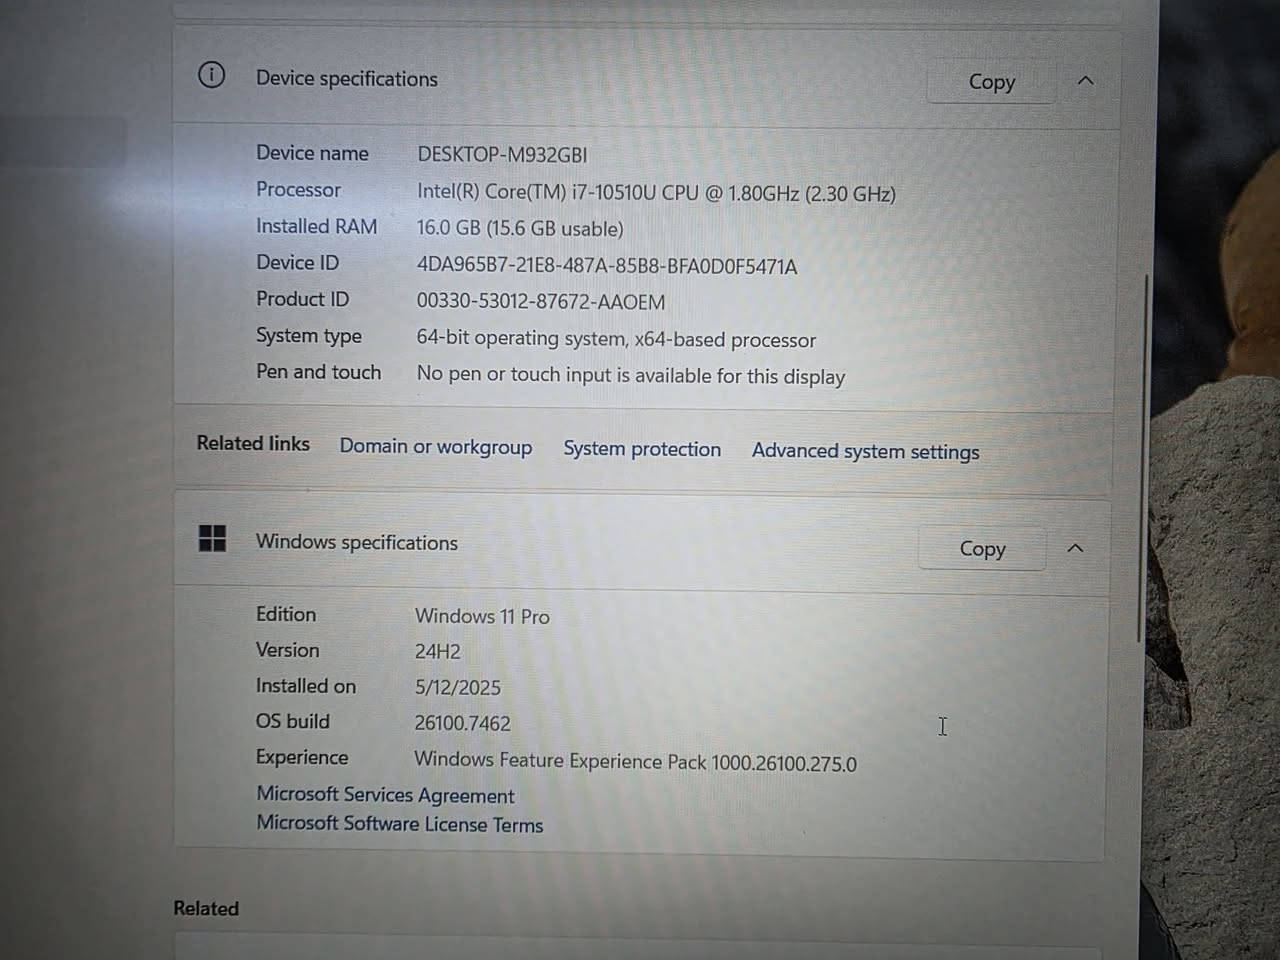Screen dimensions: 1280x960
Task: Copy the Windows specifications details
Action: click(981, 548)
